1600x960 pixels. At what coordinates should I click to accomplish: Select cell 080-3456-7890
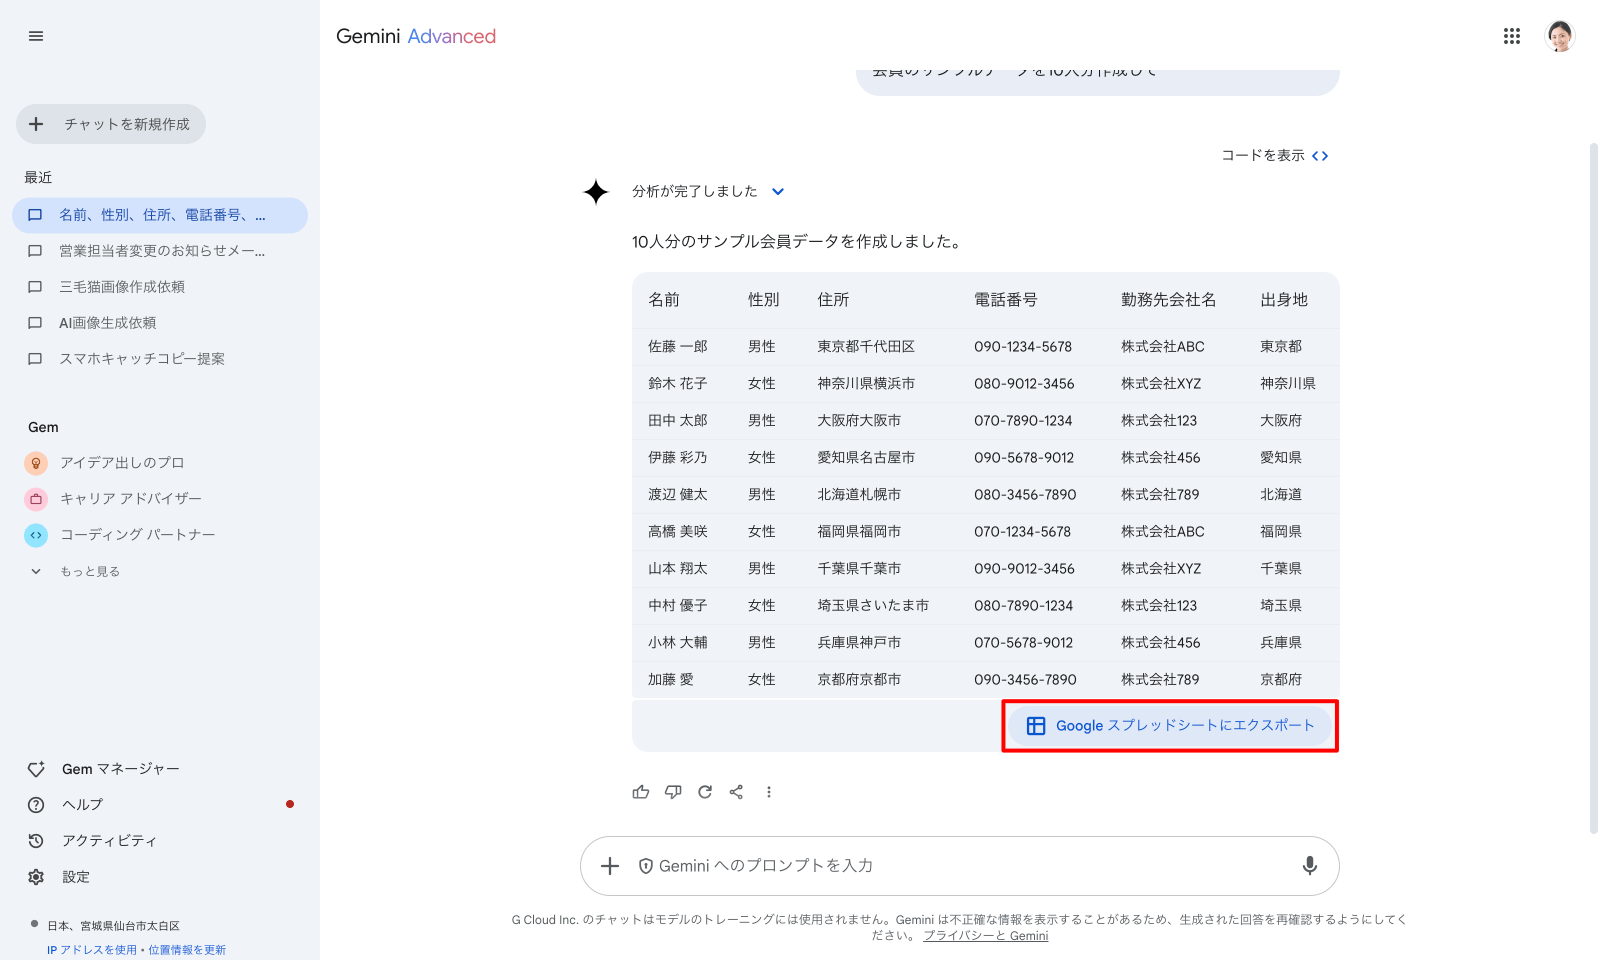pyautogui.click(x=1025, y=495)
